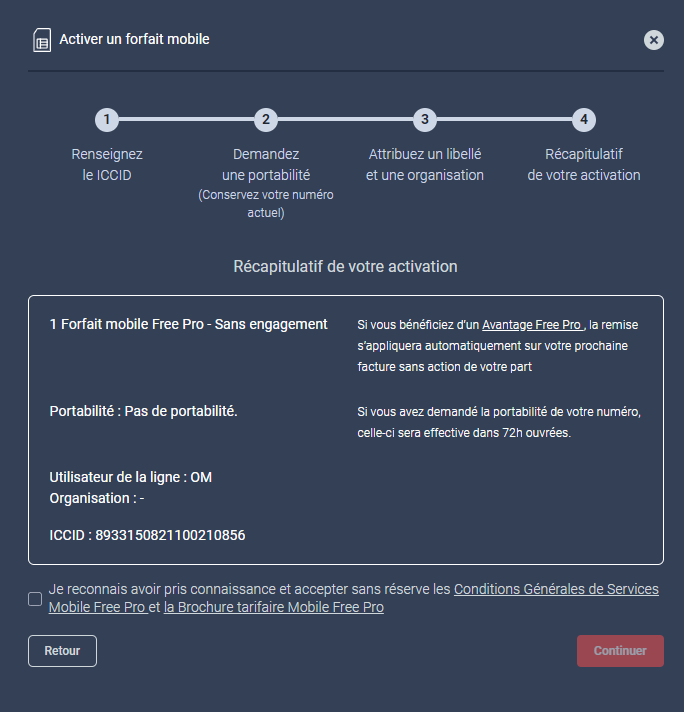Click Attribuez un libellé et une organisation label
This screenshot has width=684, height=712.
[425, 164]
